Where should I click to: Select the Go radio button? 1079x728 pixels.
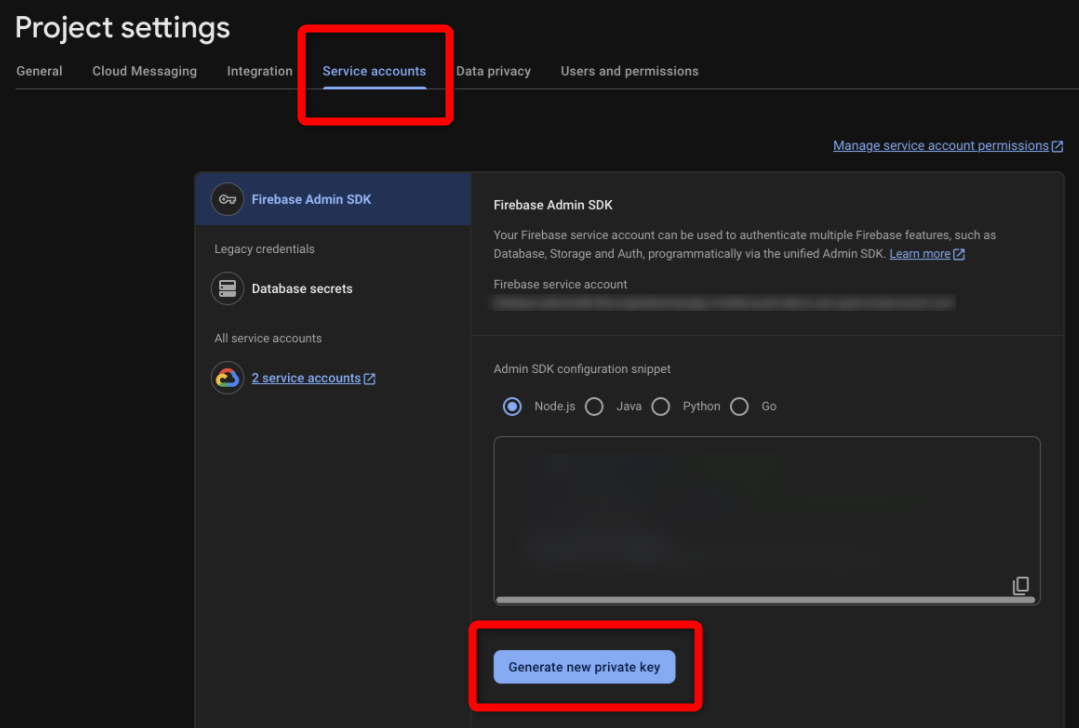(739, 407)
